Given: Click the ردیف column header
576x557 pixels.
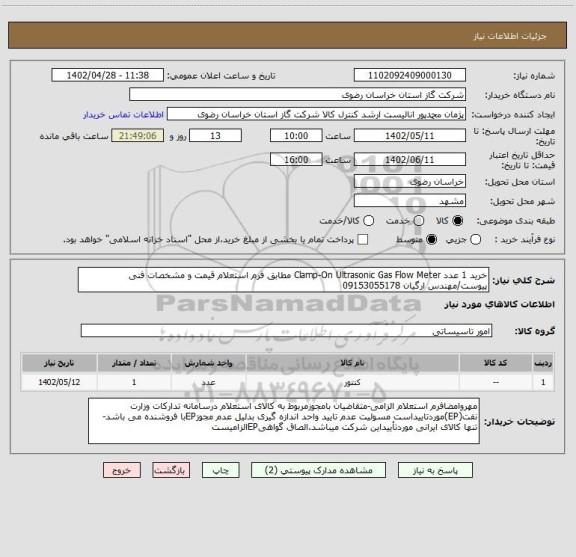Looking at the screenshot, I should [543, 363].
